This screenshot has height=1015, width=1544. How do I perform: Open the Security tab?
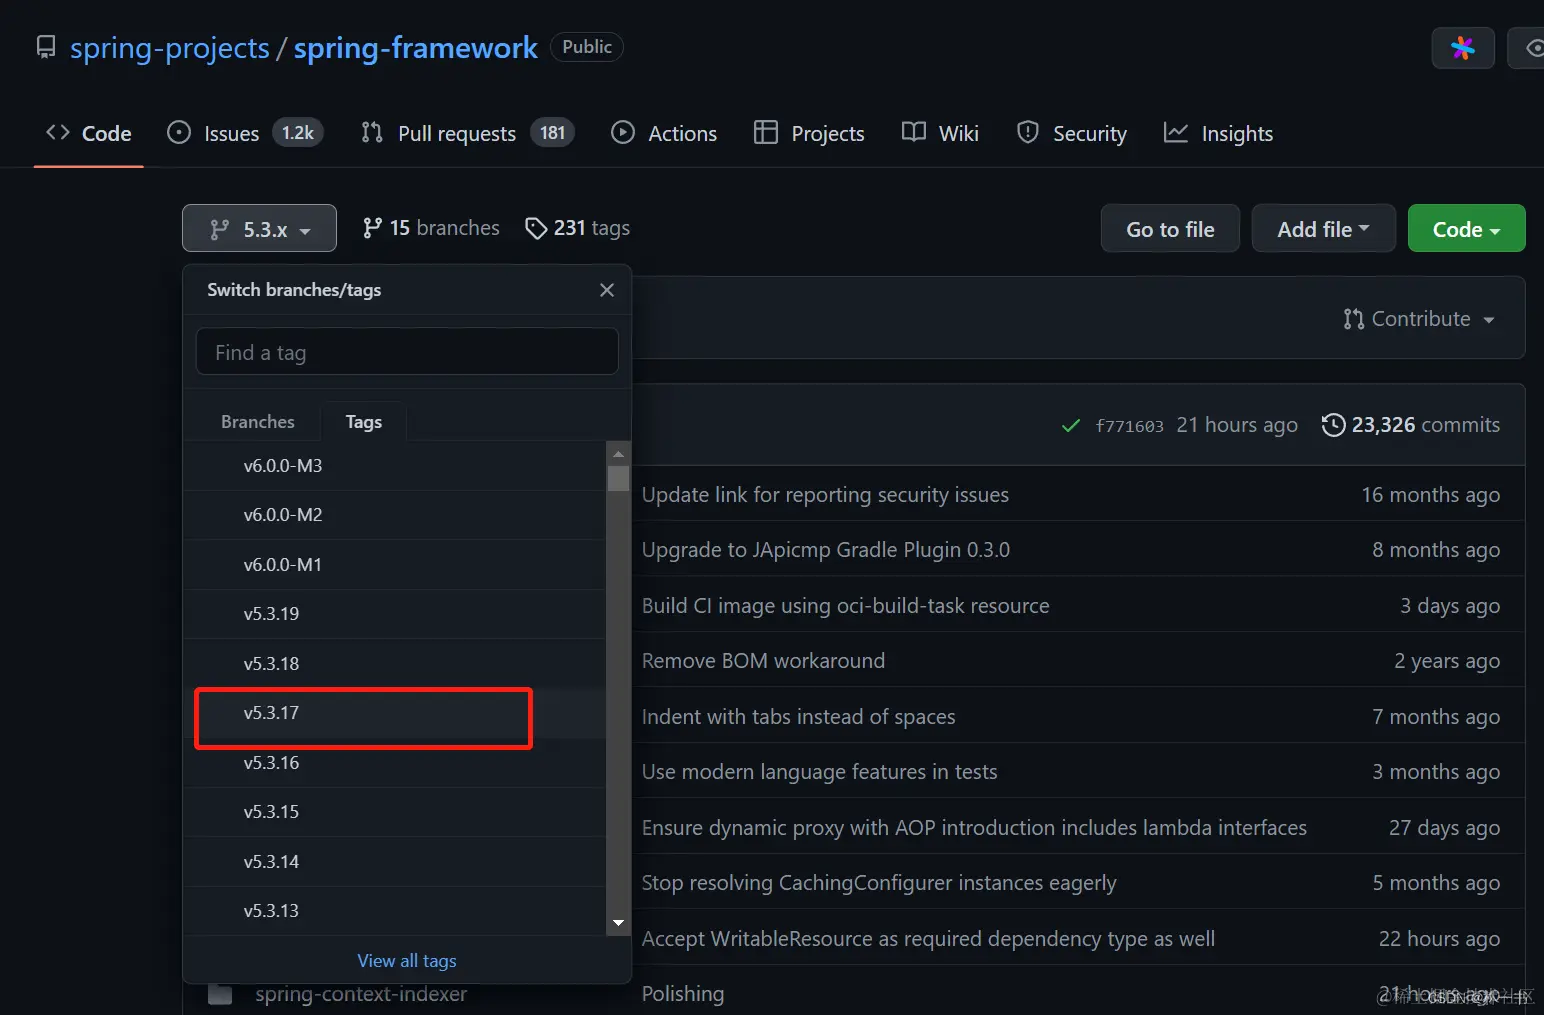(1071, 133)
